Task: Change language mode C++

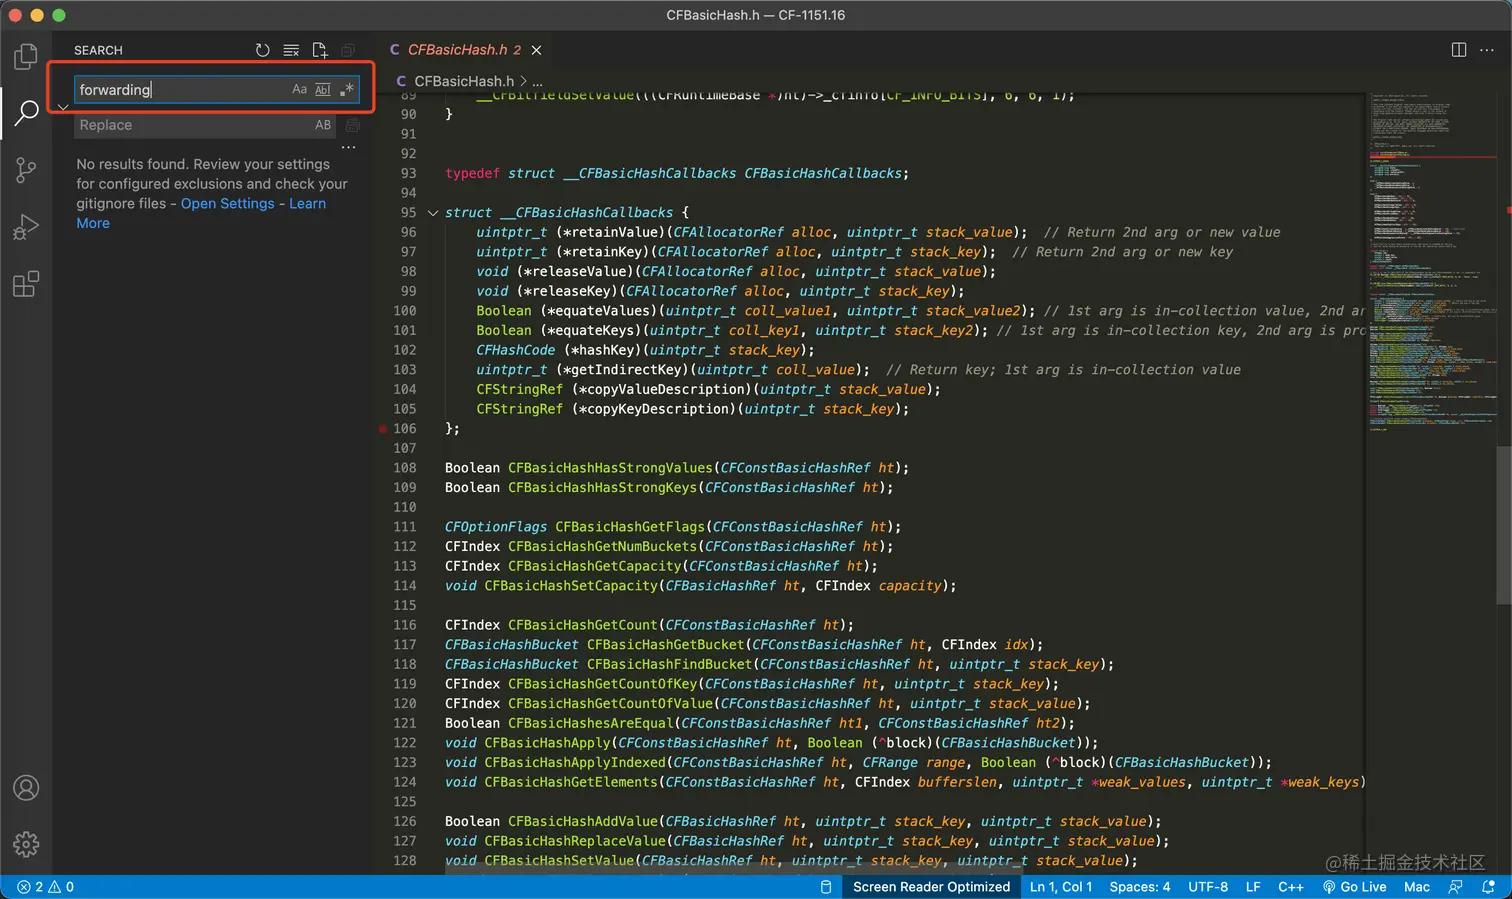Action: click(1291, 887)
